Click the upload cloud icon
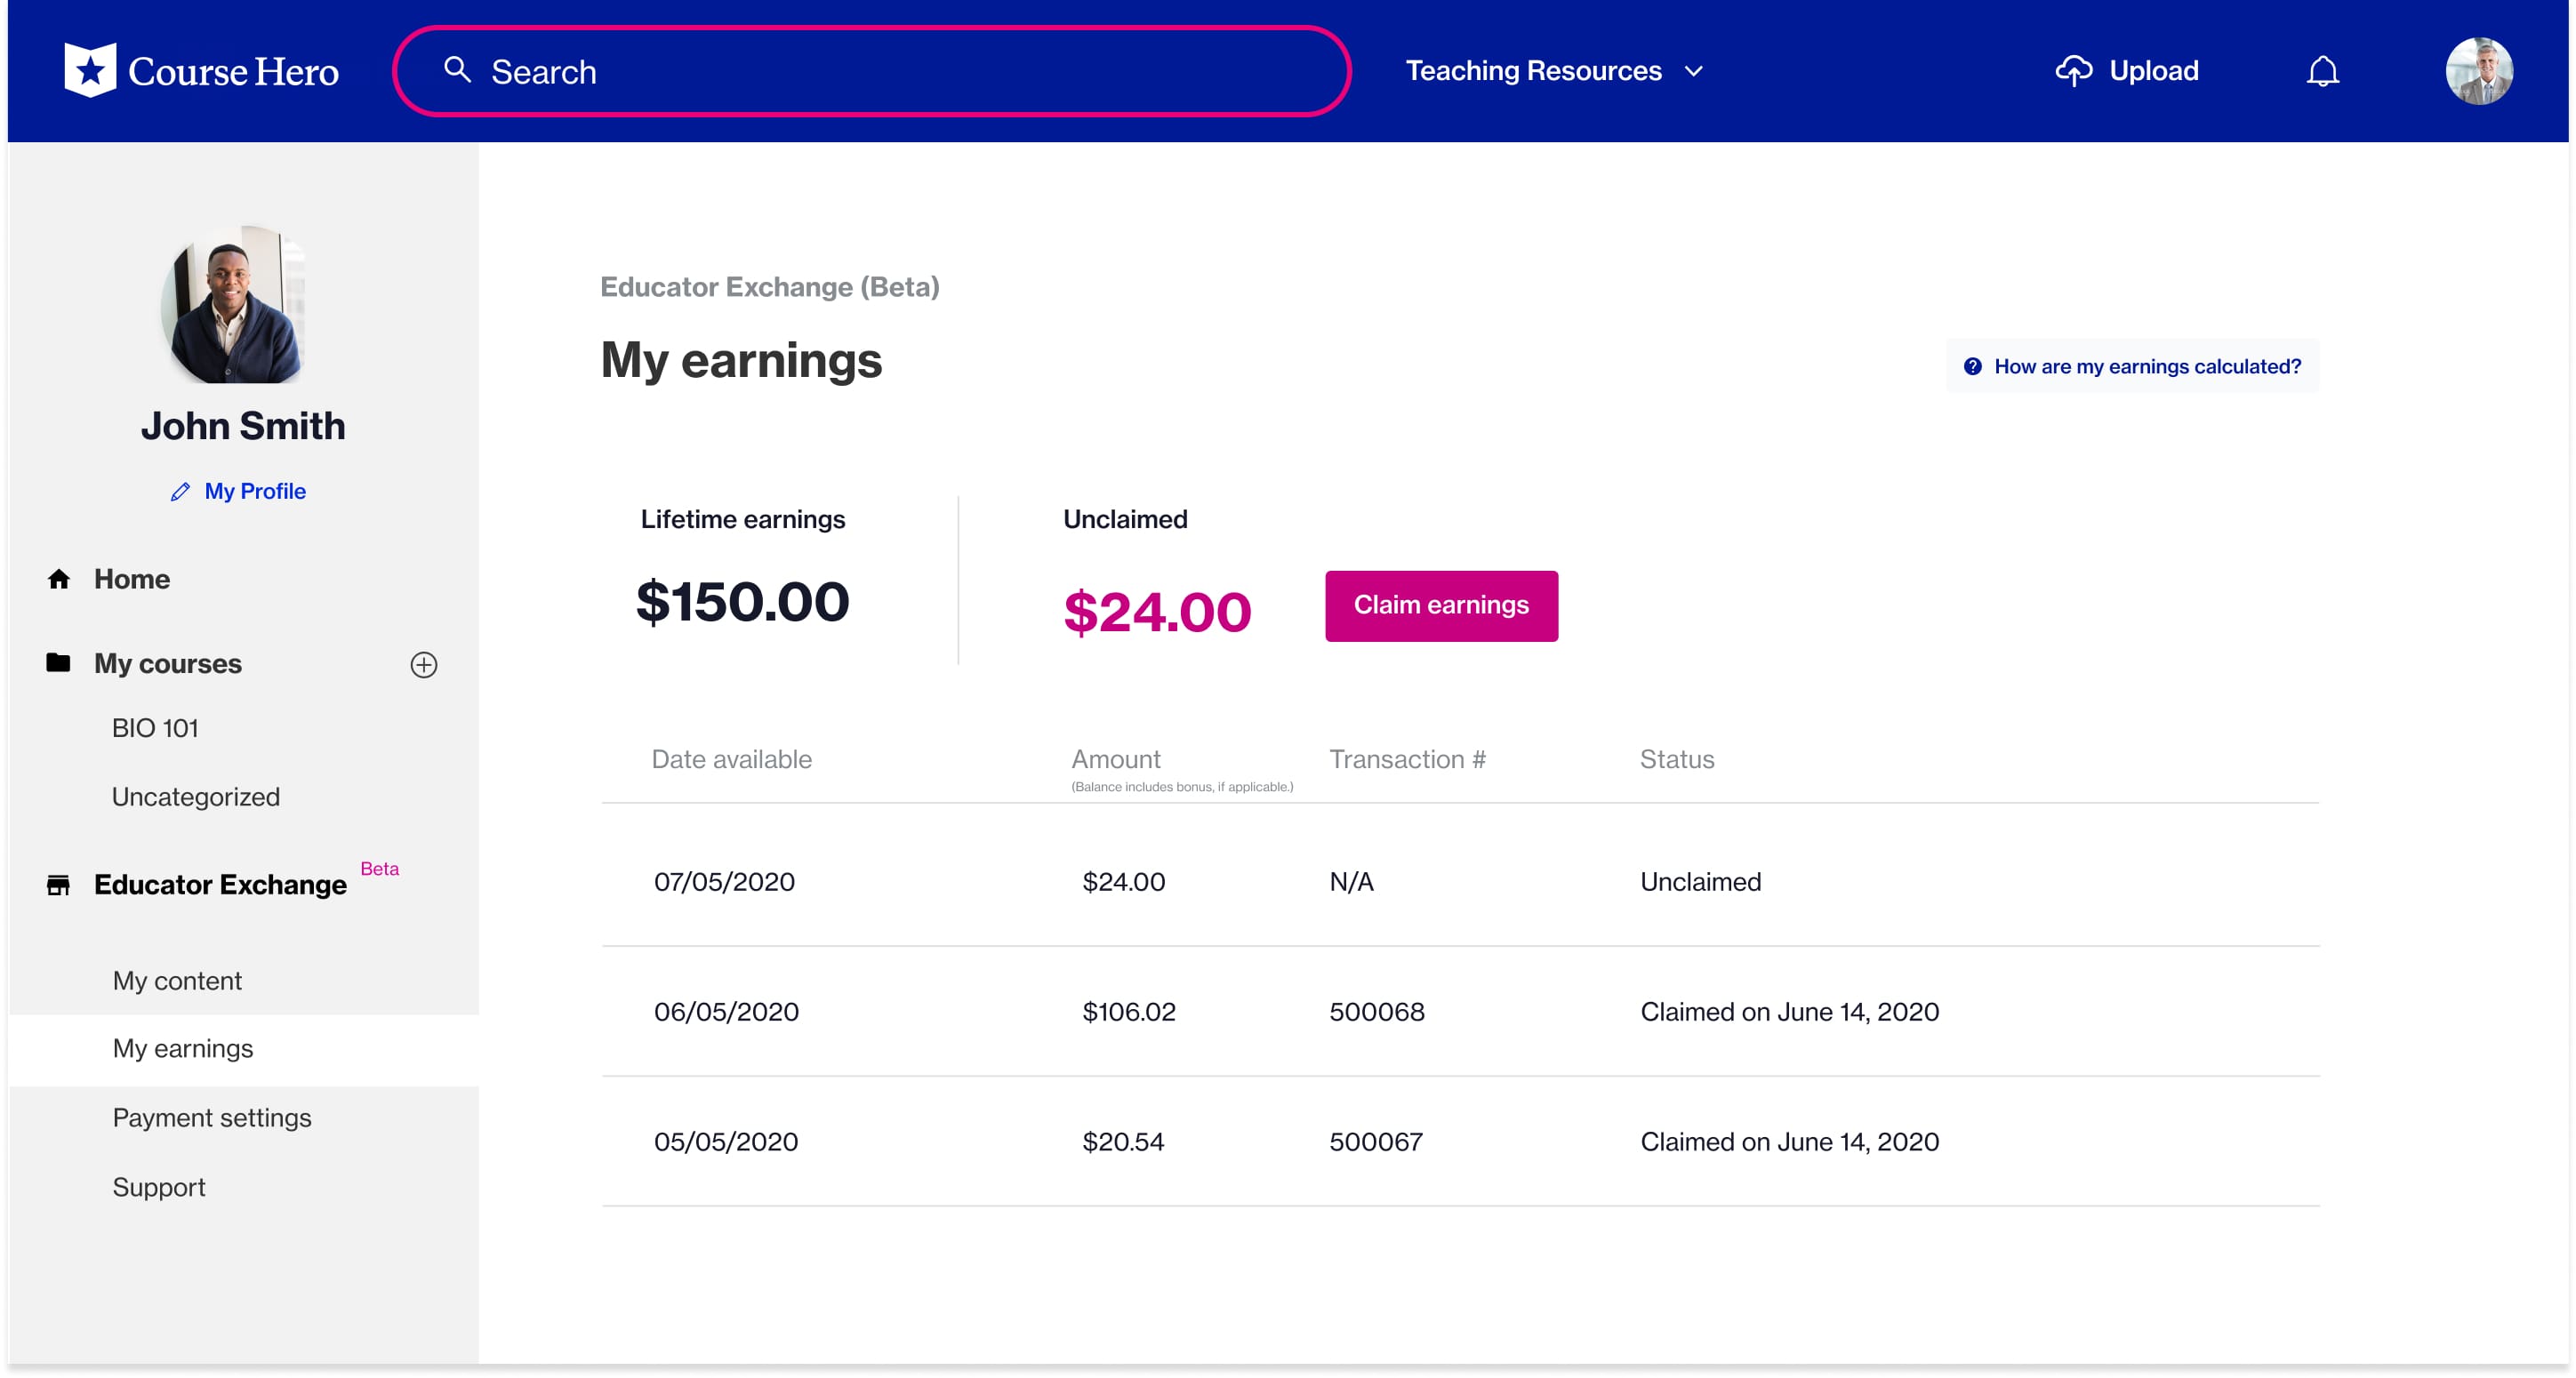This screenshot has height=1378, width=2576. [x=2073, y=71]
